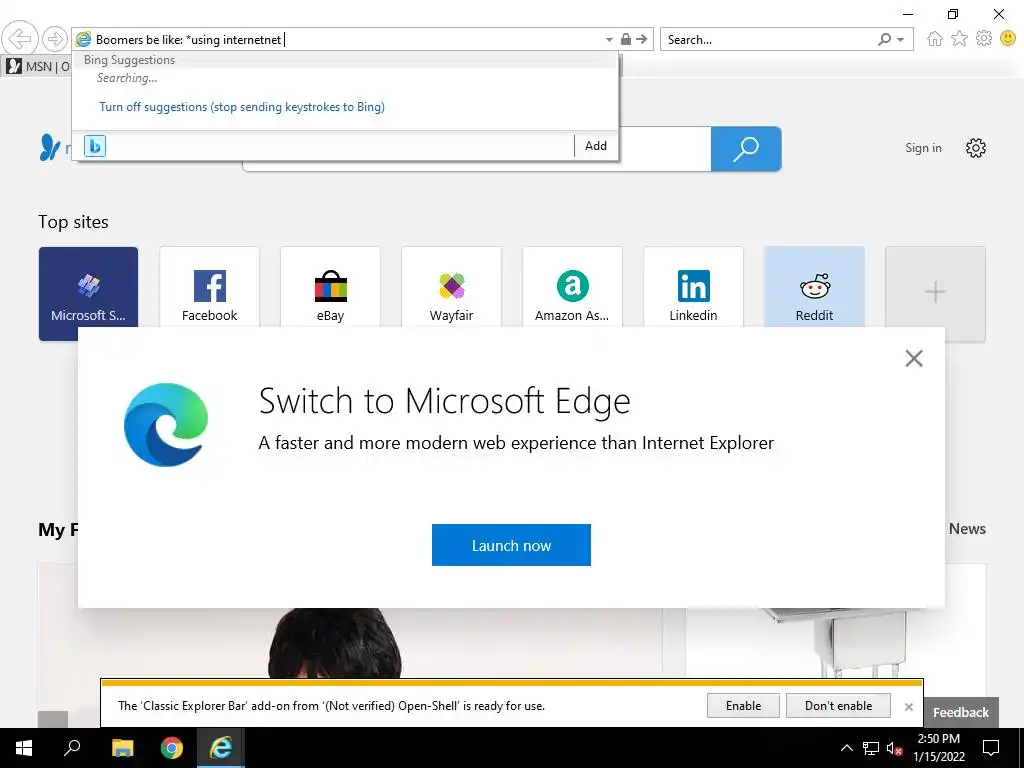Open MSN page settings gear
1024x768 pixels.
pos(976,148)
